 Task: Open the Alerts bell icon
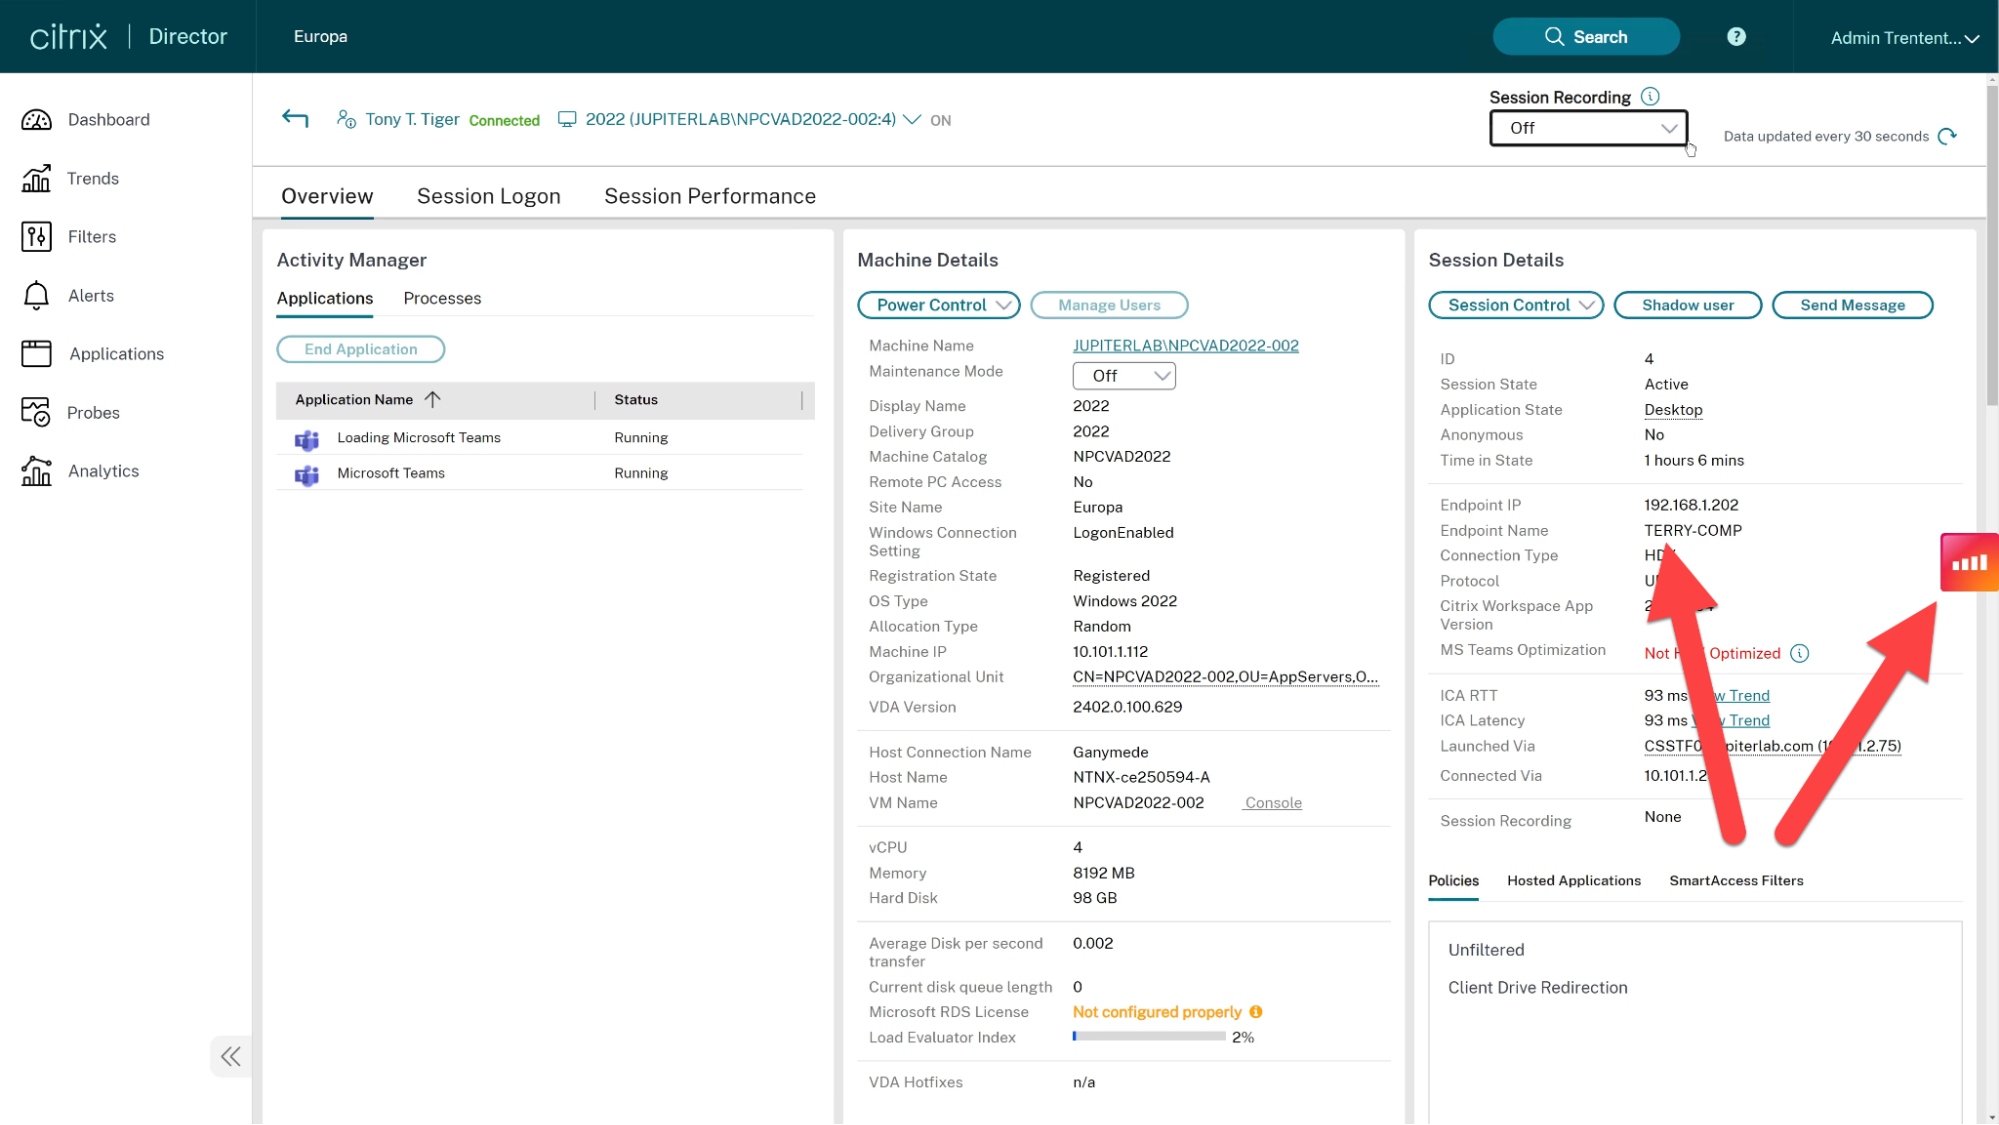[x=37, y=295]
